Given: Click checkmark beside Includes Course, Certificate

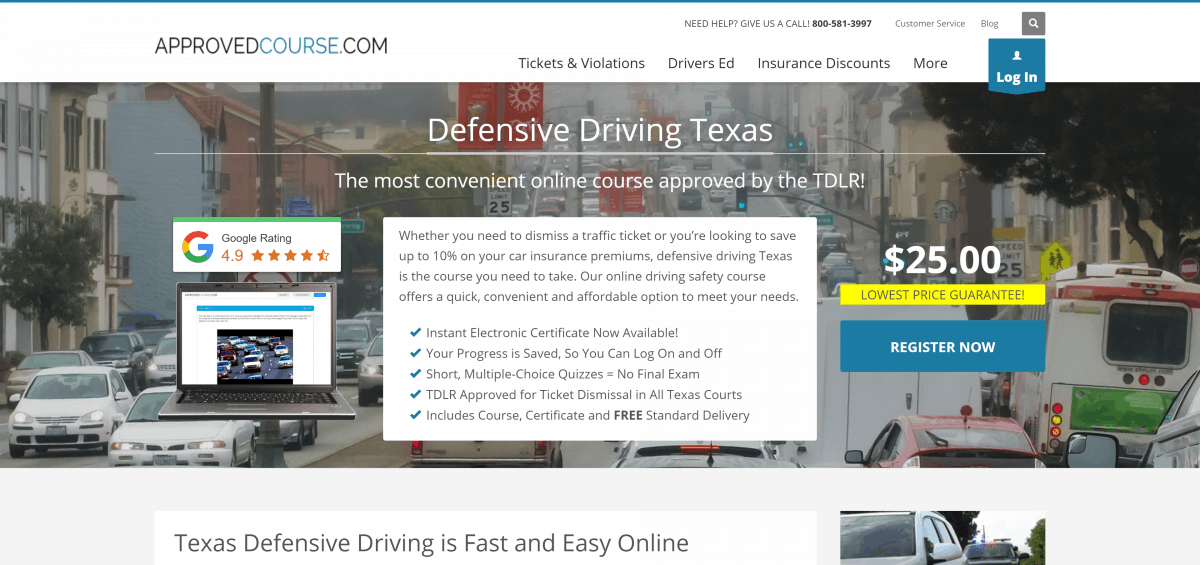Looking at the screenshot, I should click(415, 415).
